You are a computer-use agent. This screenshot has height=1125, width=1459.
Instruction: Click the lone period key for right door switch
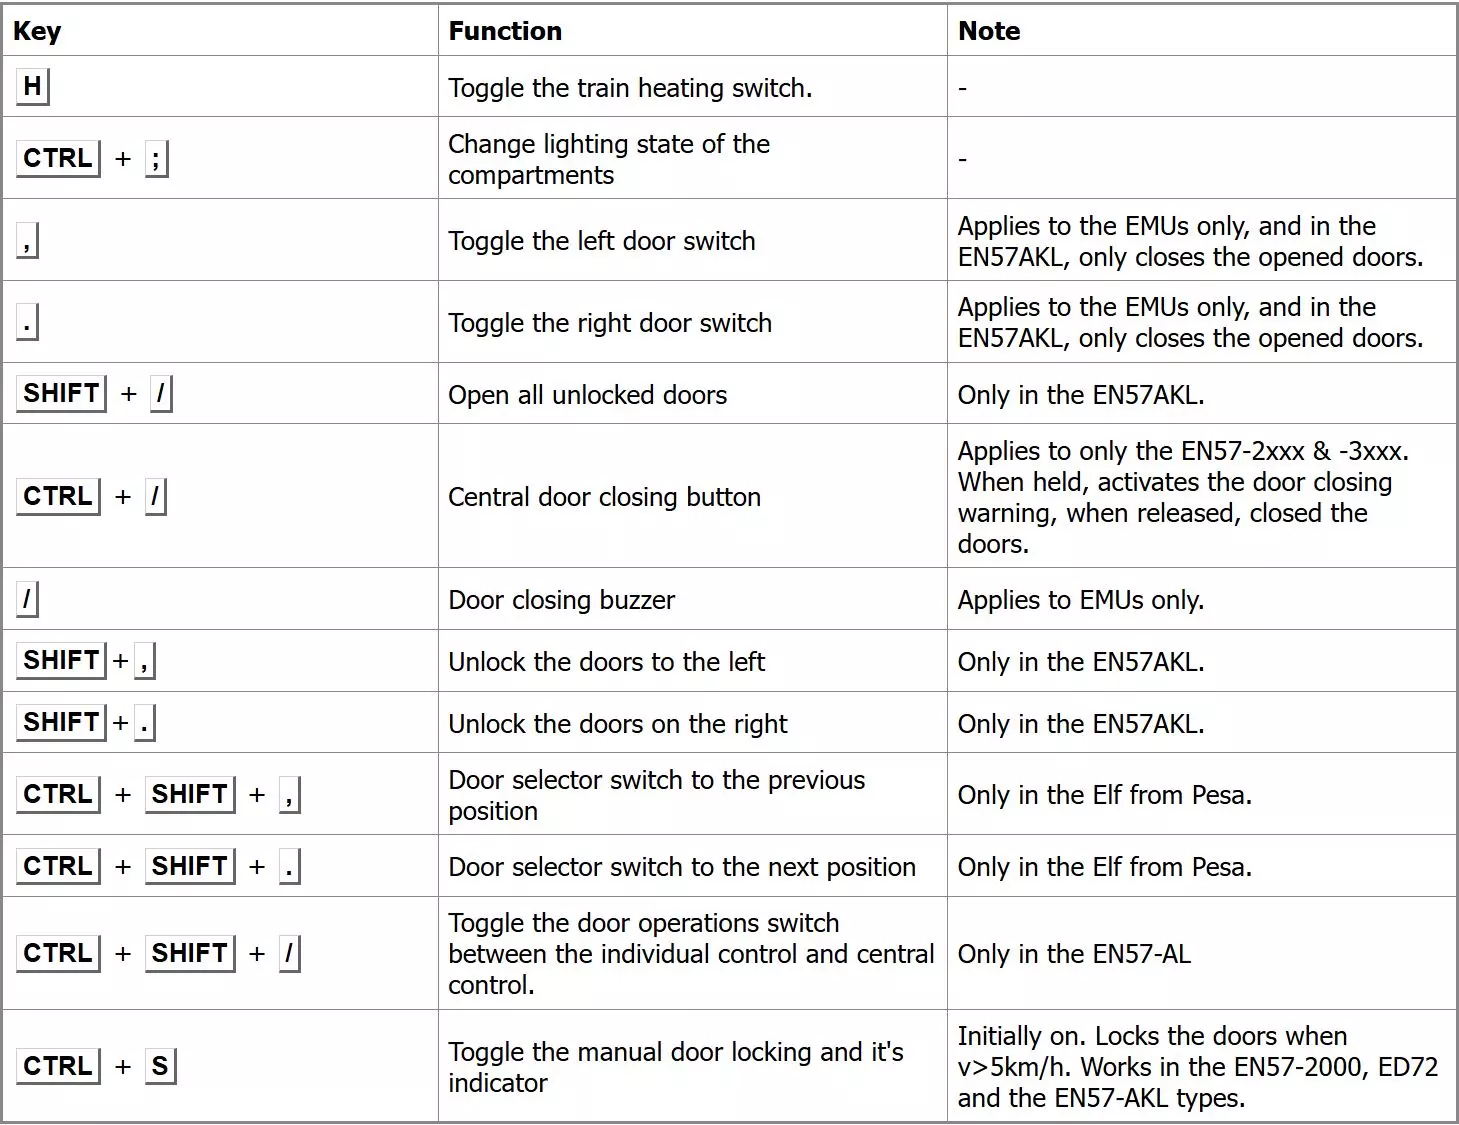(27, 323)
